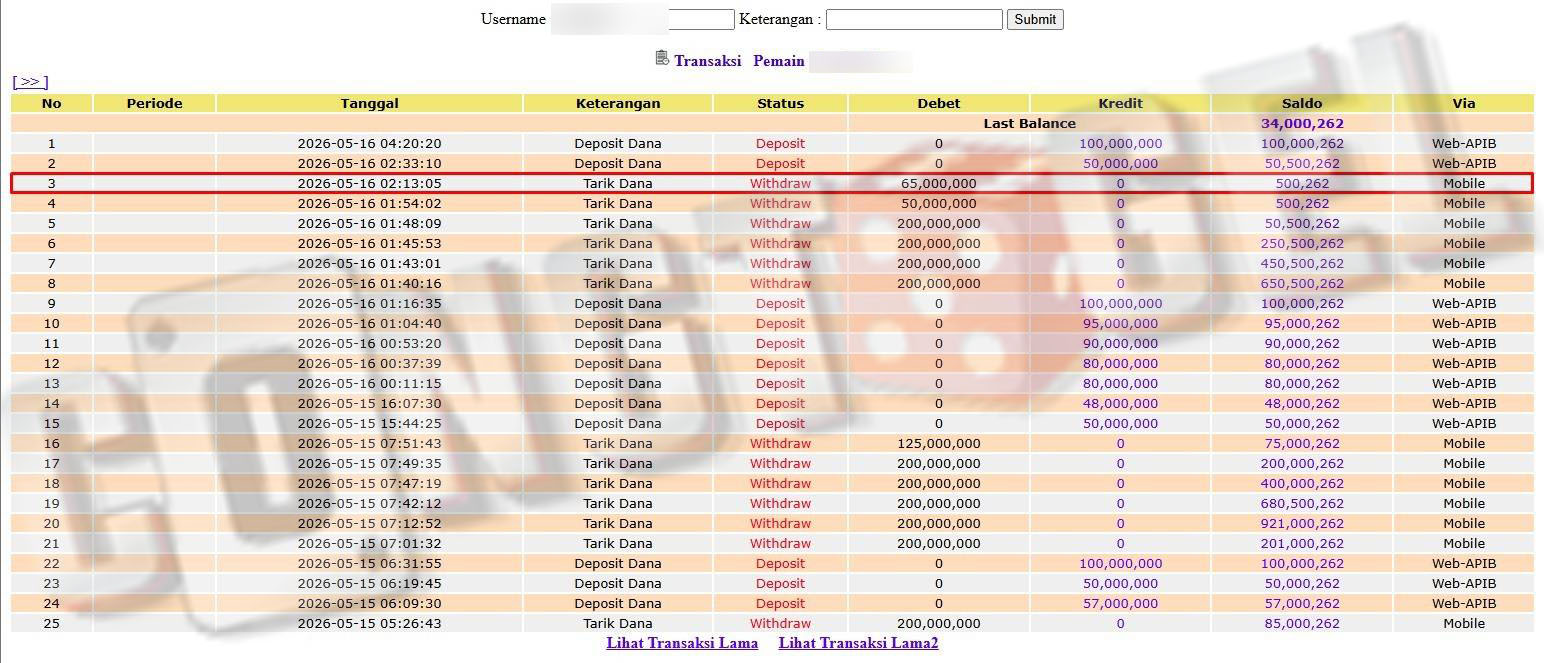Focus the Keterangan text field
The image size is (1544, 663).
pyautogui.click(x=914, y=19)
